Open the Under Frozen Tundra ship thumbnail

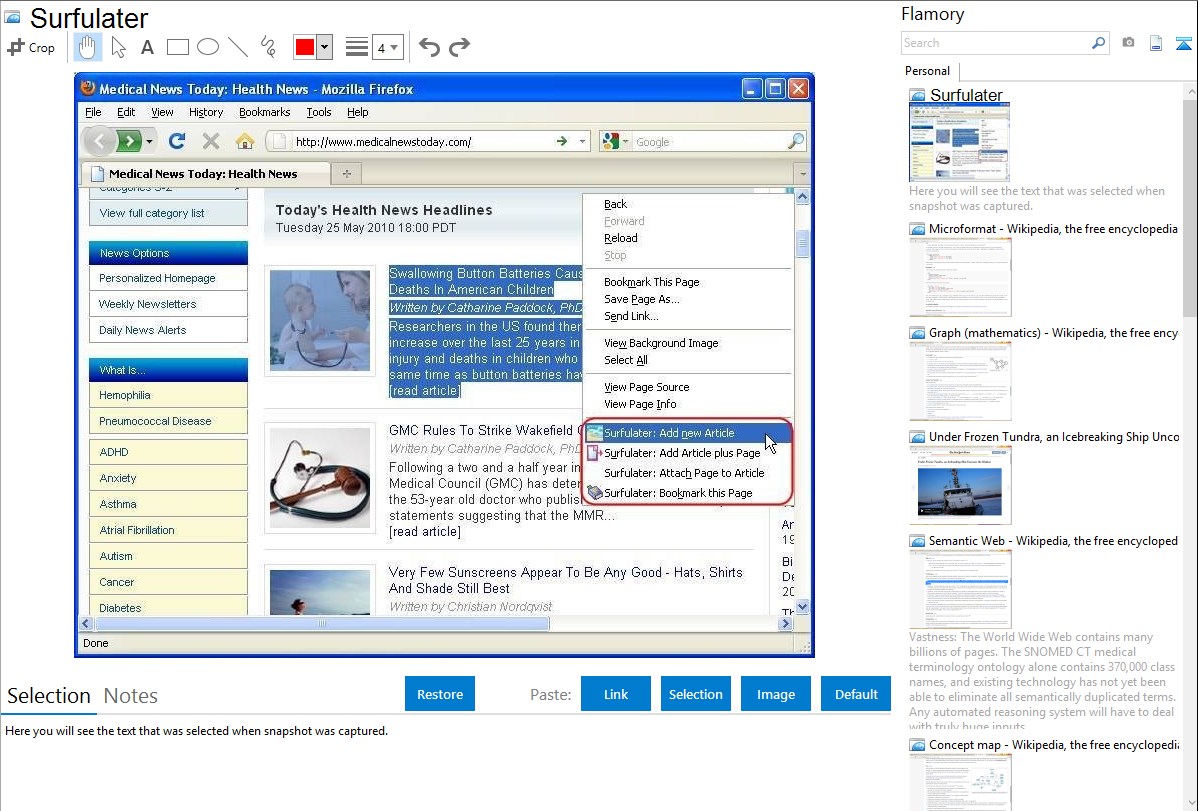click(x=960, y=485)
